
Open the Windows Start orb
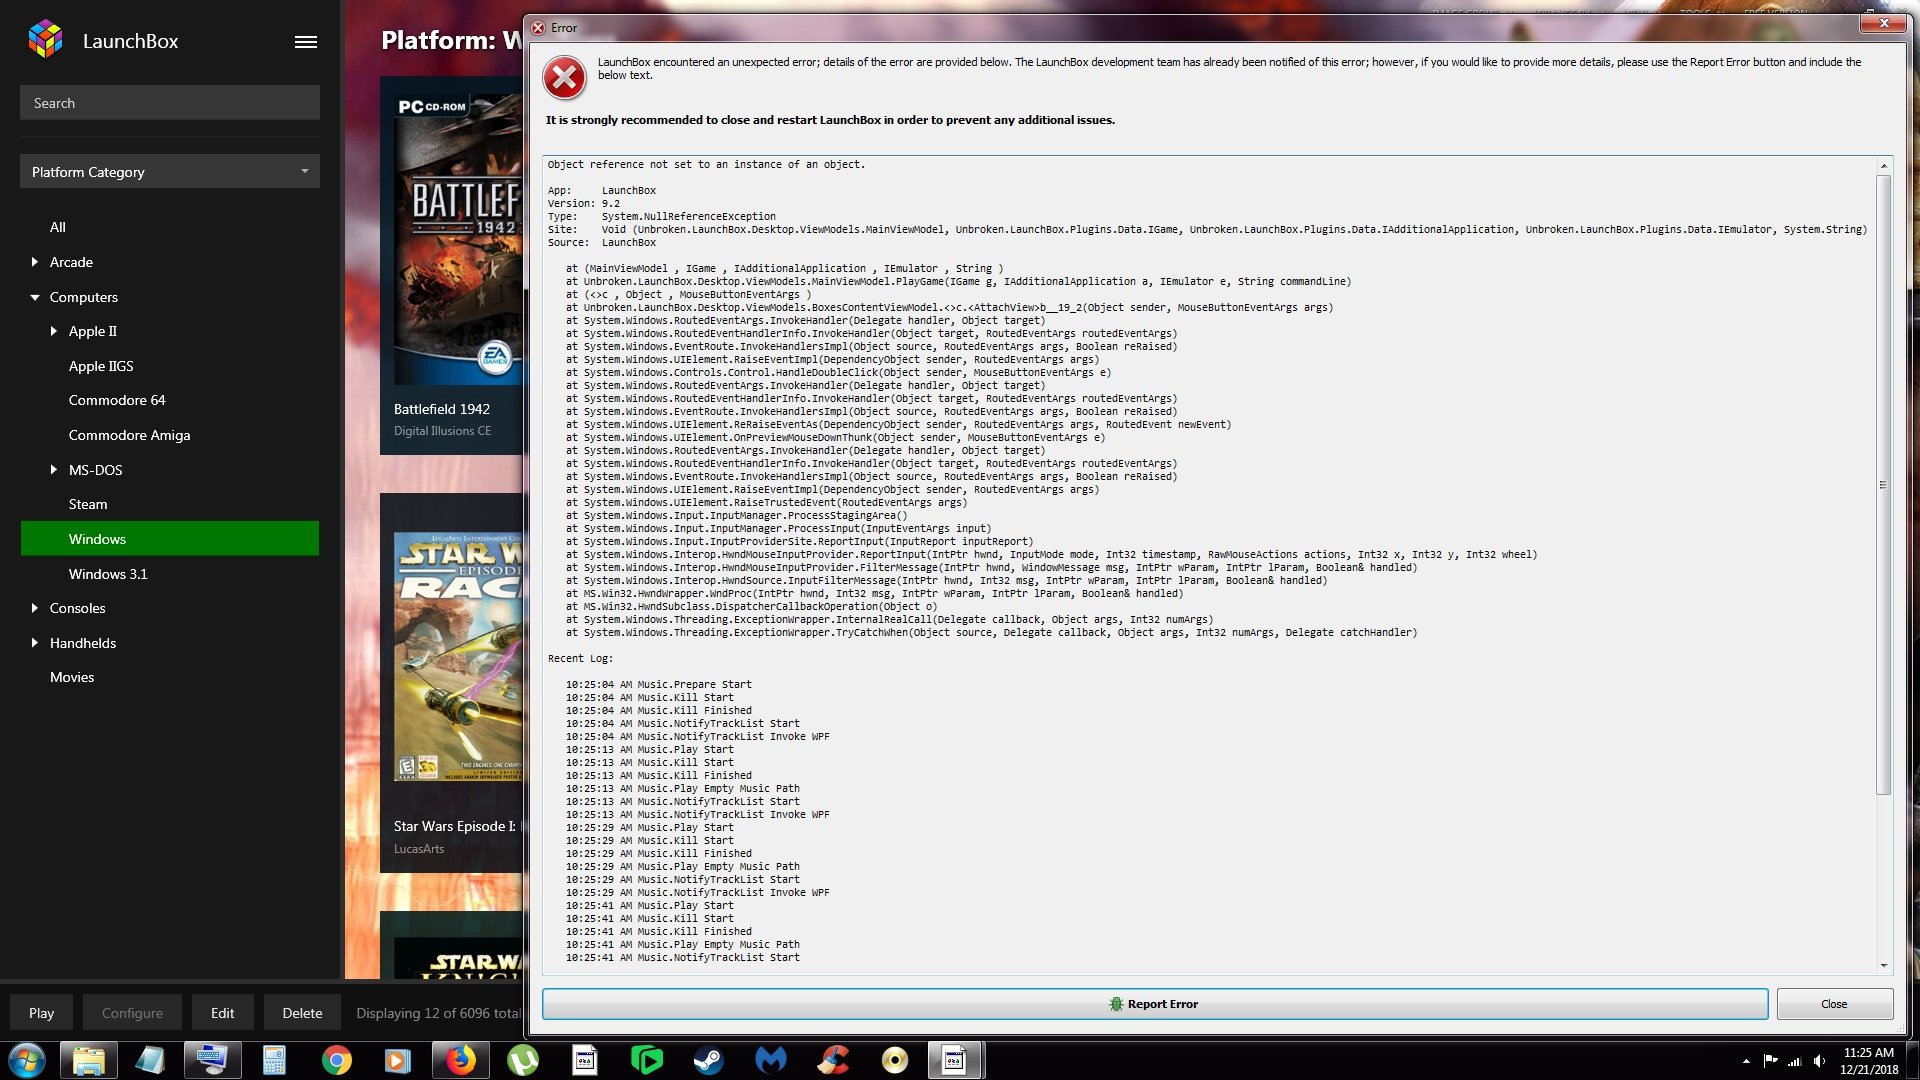tap(27, 1060)
